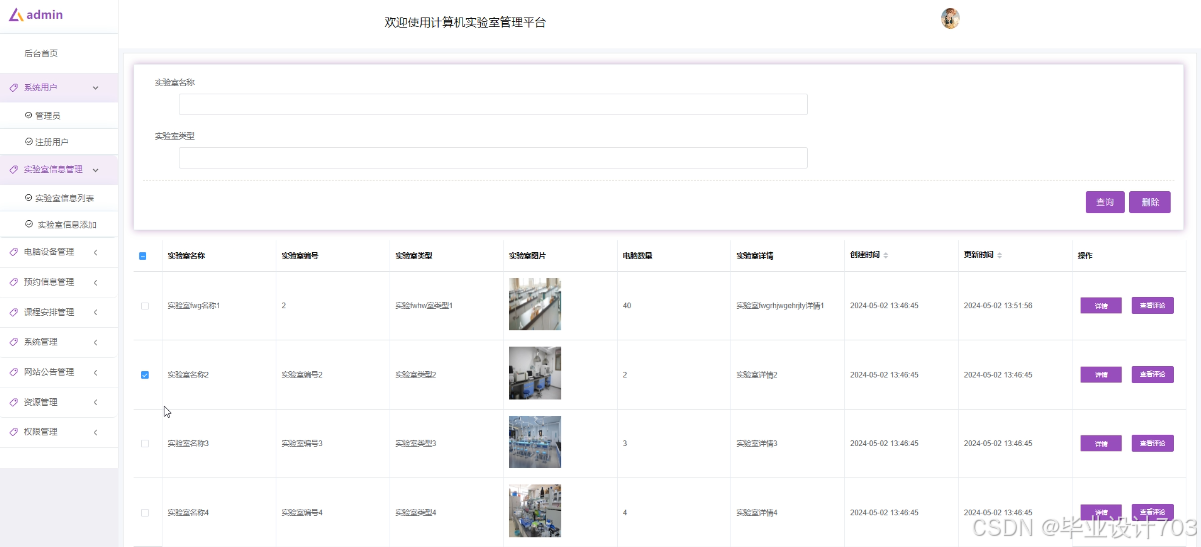Check the box for row 实验室名称3
Image resolution: width=1201 pixels, height=547 pixels.
[145, 443]
